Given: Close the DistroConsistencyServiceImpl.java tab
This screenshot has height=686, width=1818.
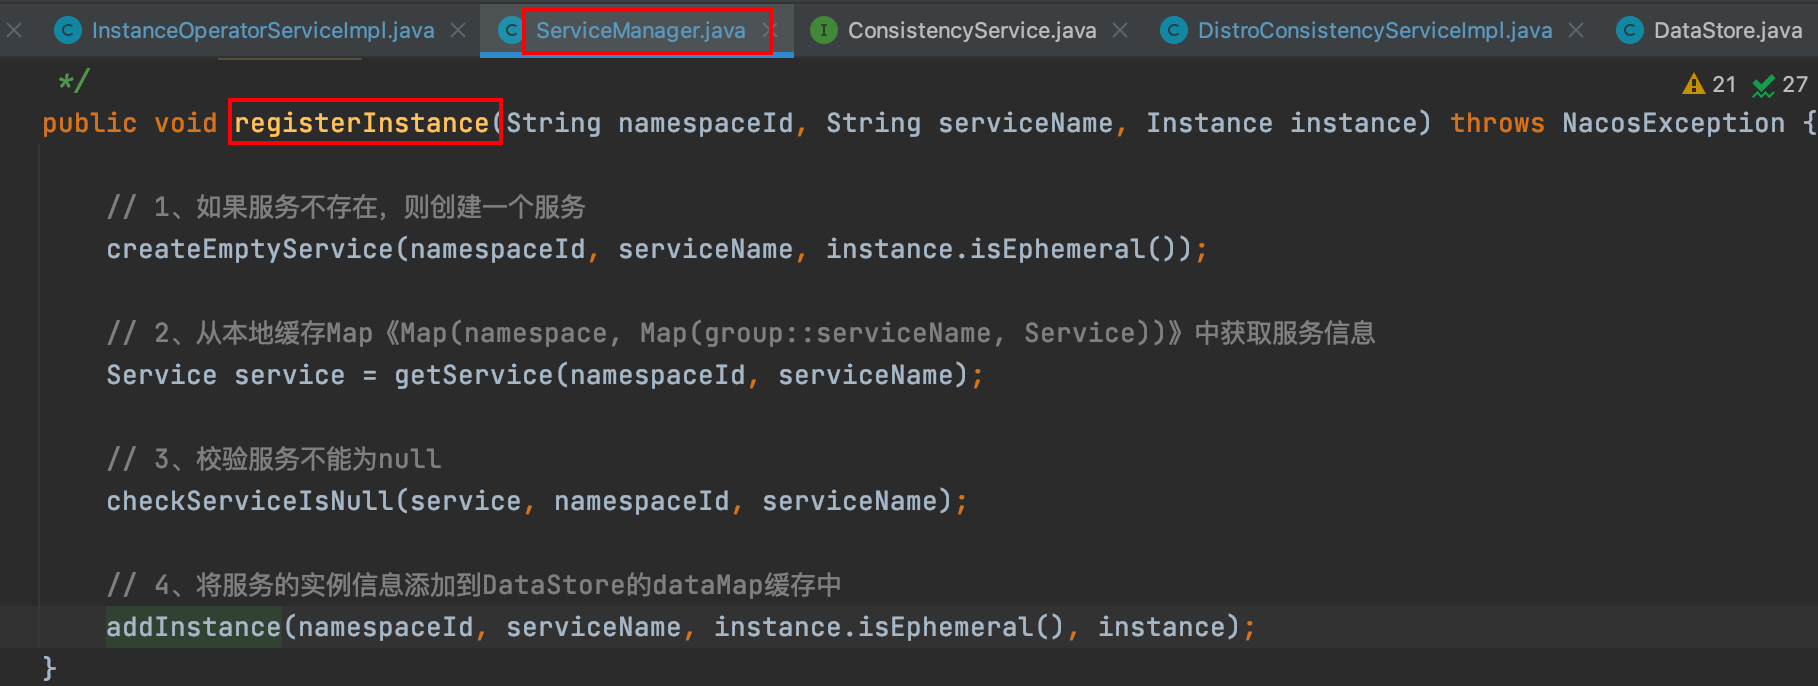Looking at the screenshot, I should [x=1576, y=31].
